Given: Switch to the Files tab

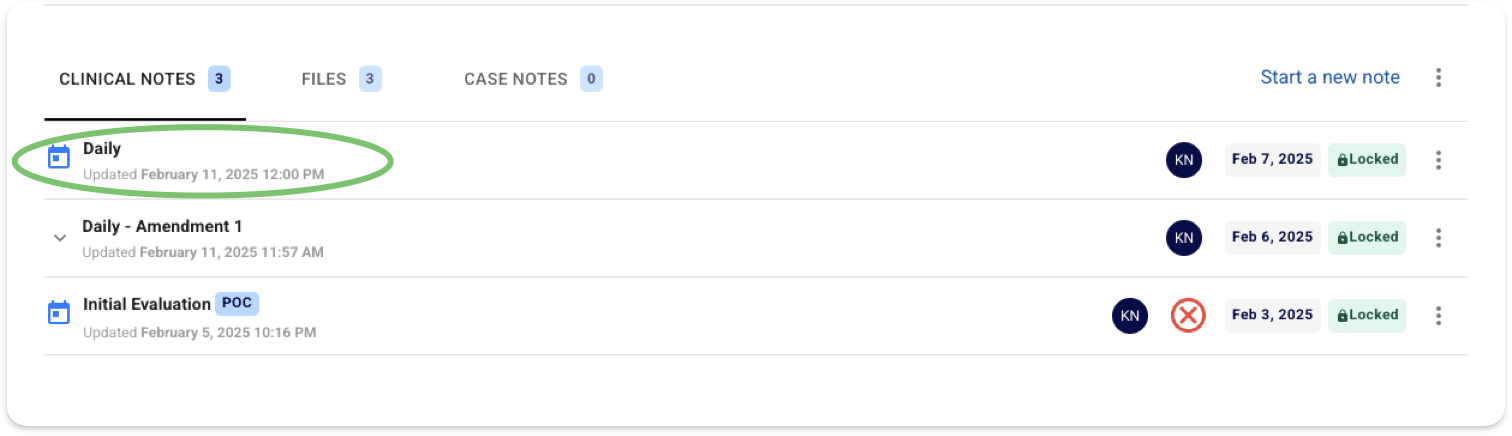Looking at the screenshot, I should tap(341, 79).
